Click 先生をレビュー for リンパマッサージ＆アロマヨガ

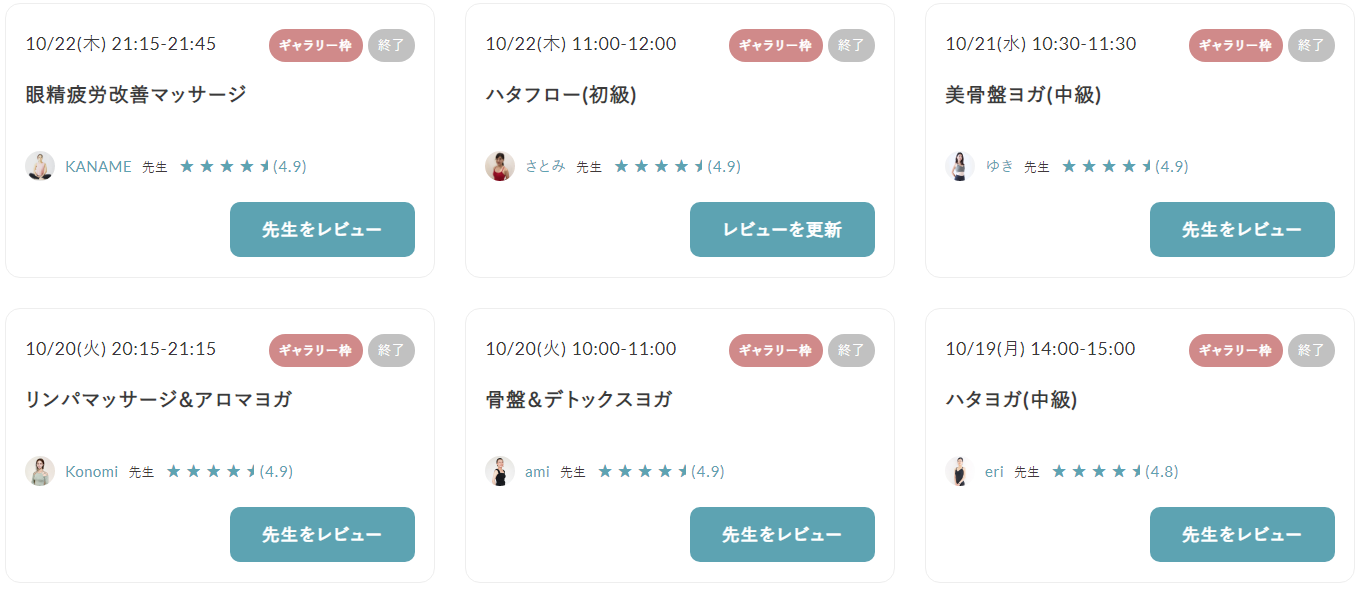click(322, 534)
